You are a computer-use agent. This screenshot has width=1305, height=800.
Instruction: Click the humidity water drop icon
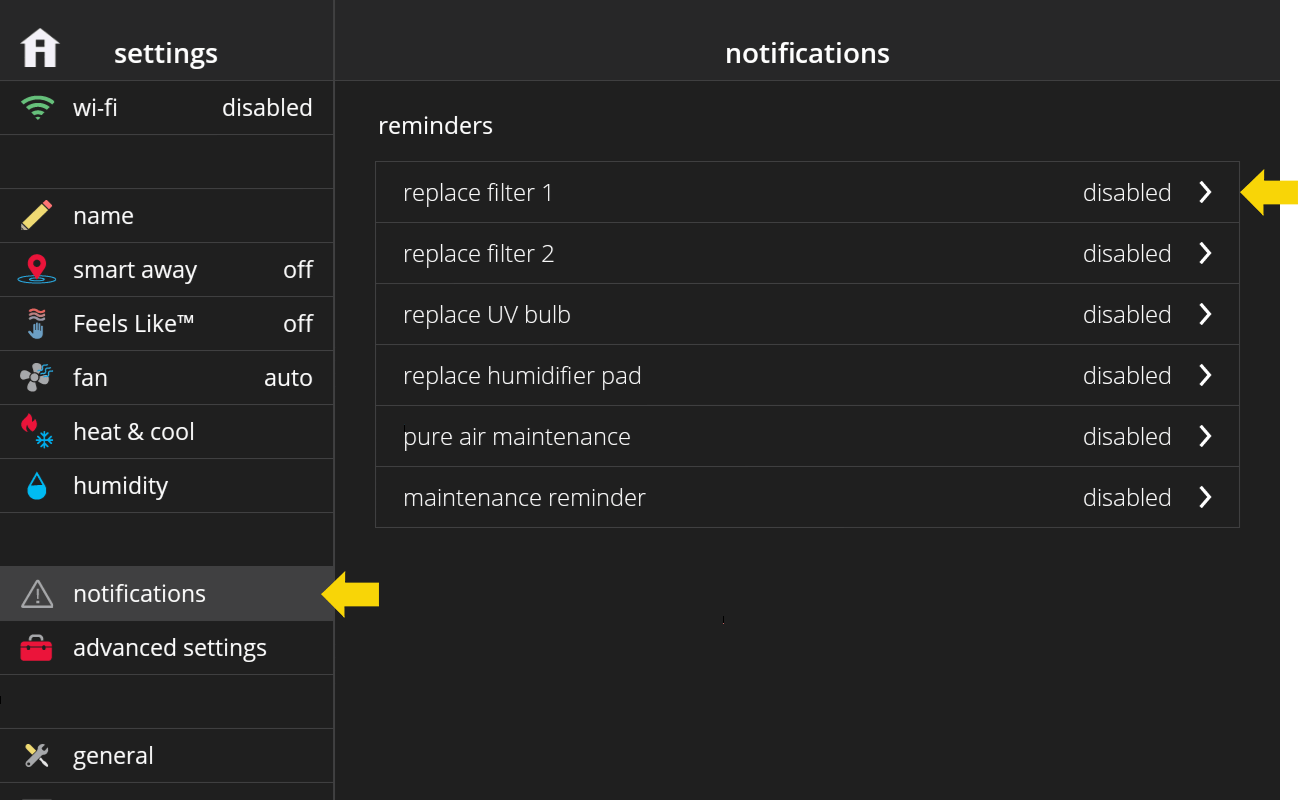pos(37,486)
